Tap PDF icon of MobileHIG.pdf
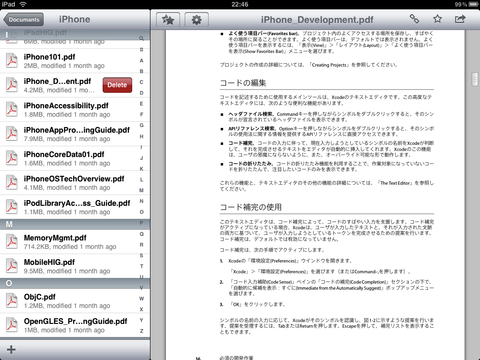This screenshot has width=480, height=360. coord(12,266)
